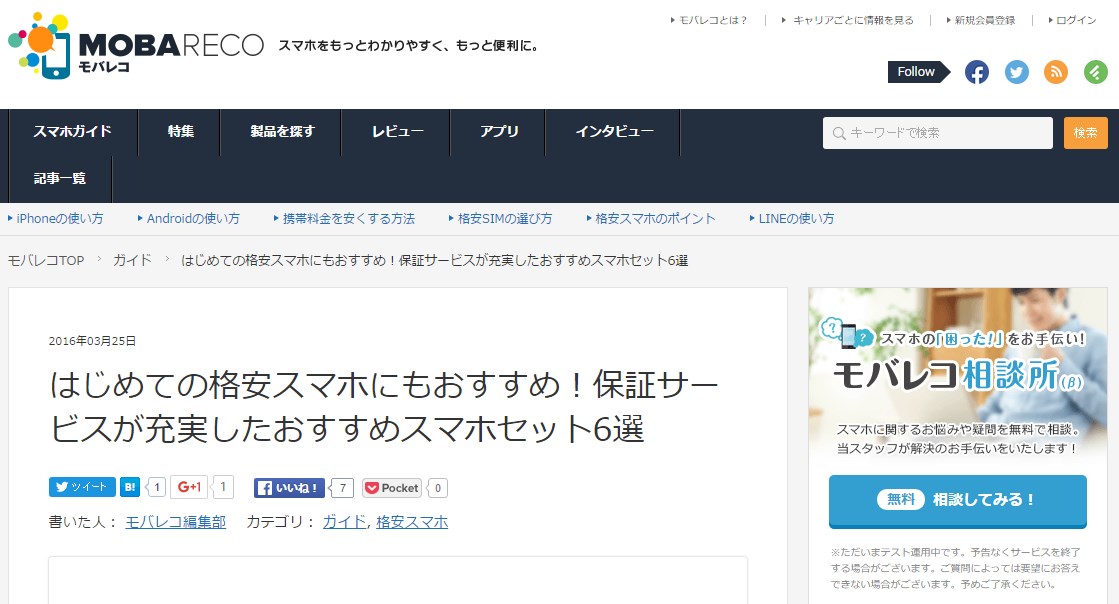This screenshot has width=1119, height=604.
Task: Focus the キーワードで検索 search field
Action: tap(937, 133)
